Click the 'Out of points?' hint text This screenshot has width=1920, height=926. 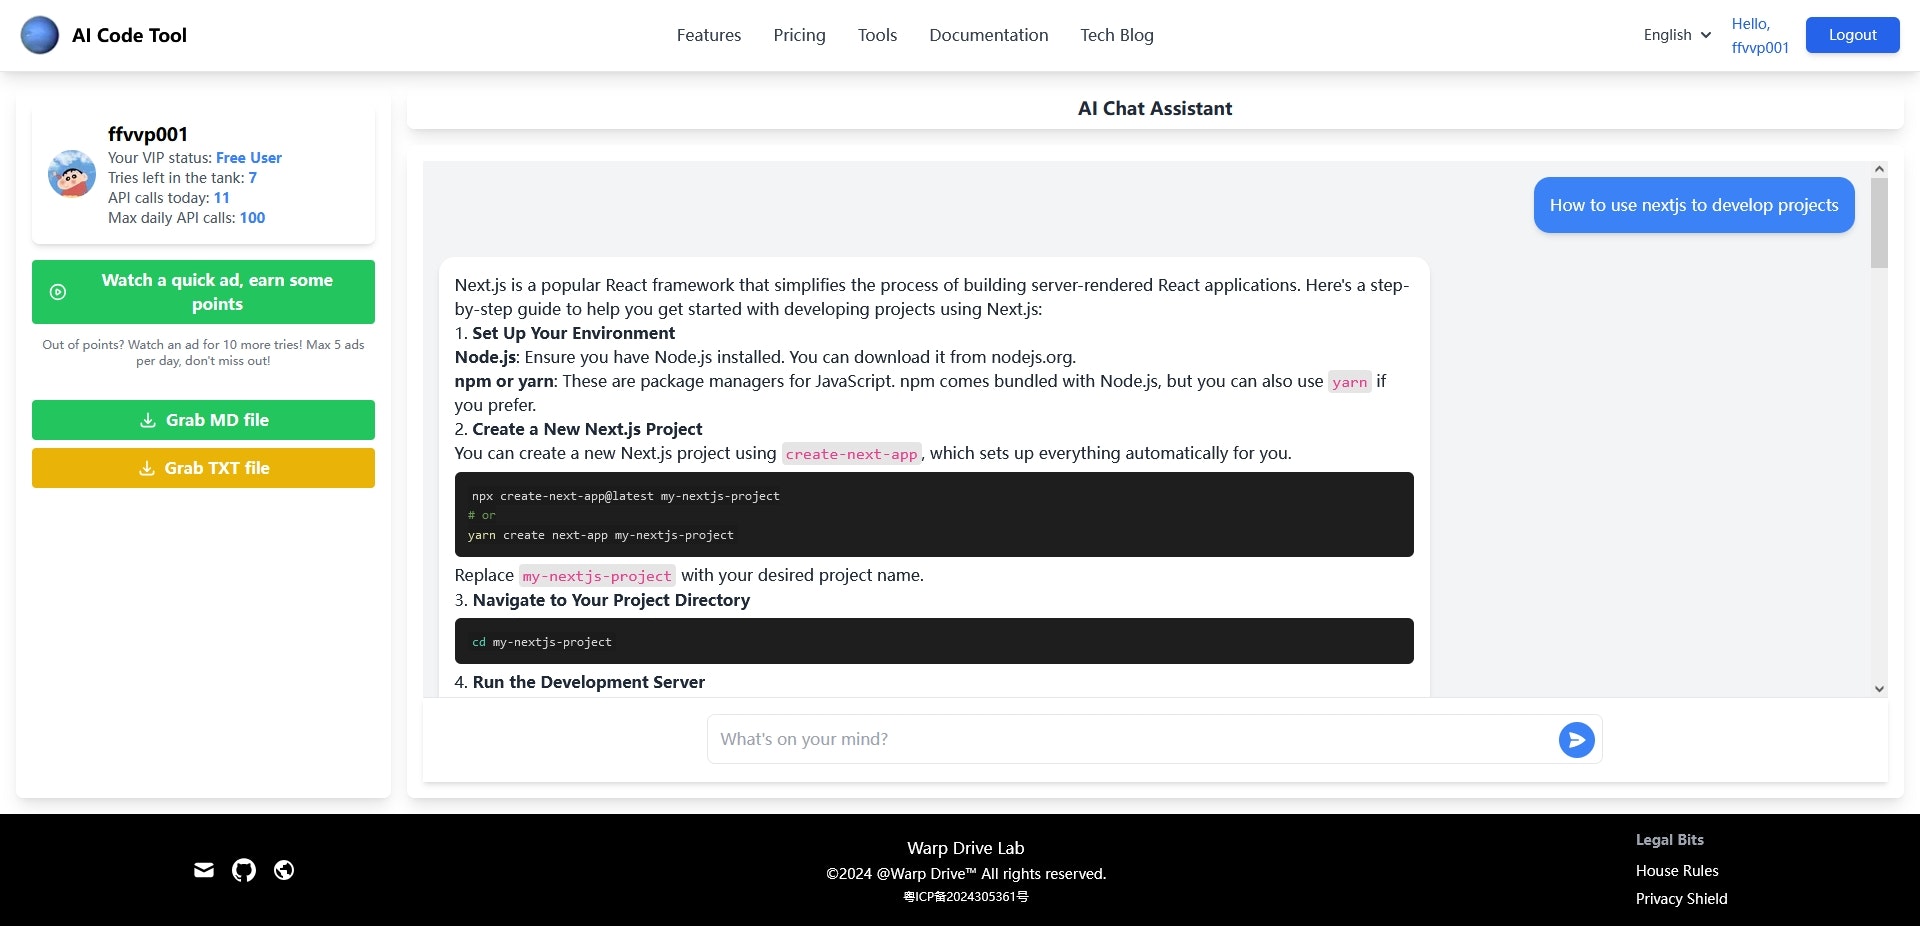coord(203,353)
